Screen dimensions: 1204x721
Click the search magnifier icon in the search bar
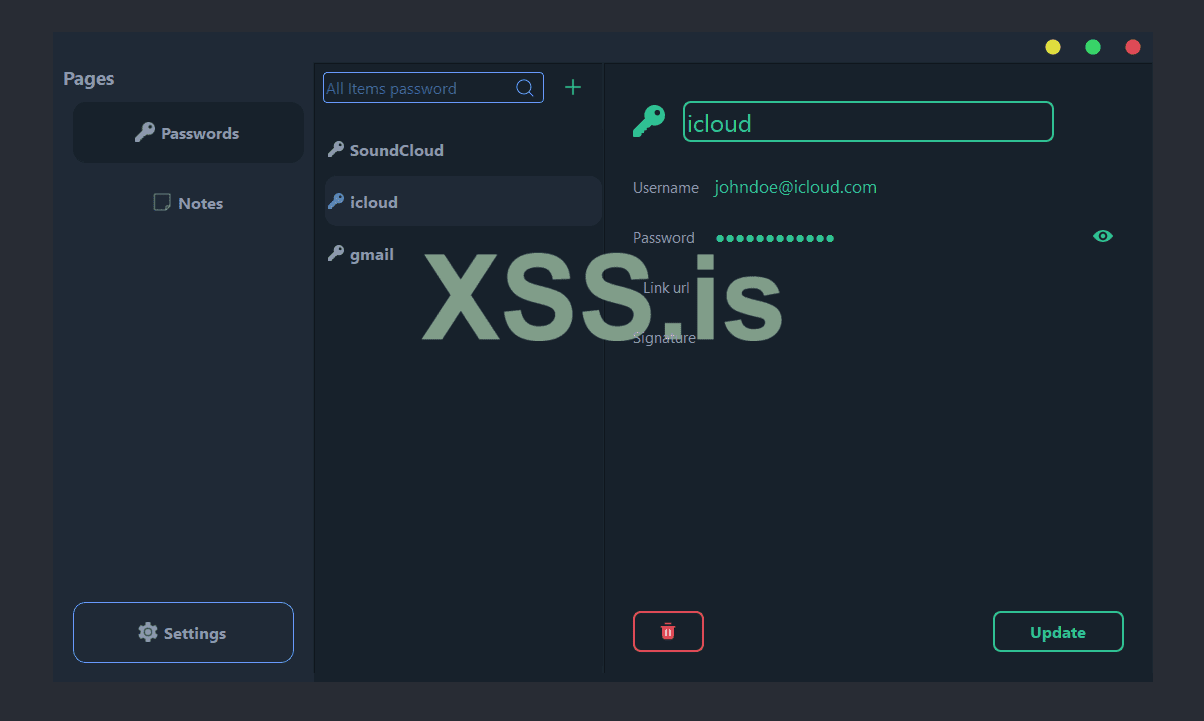(524, 88)
